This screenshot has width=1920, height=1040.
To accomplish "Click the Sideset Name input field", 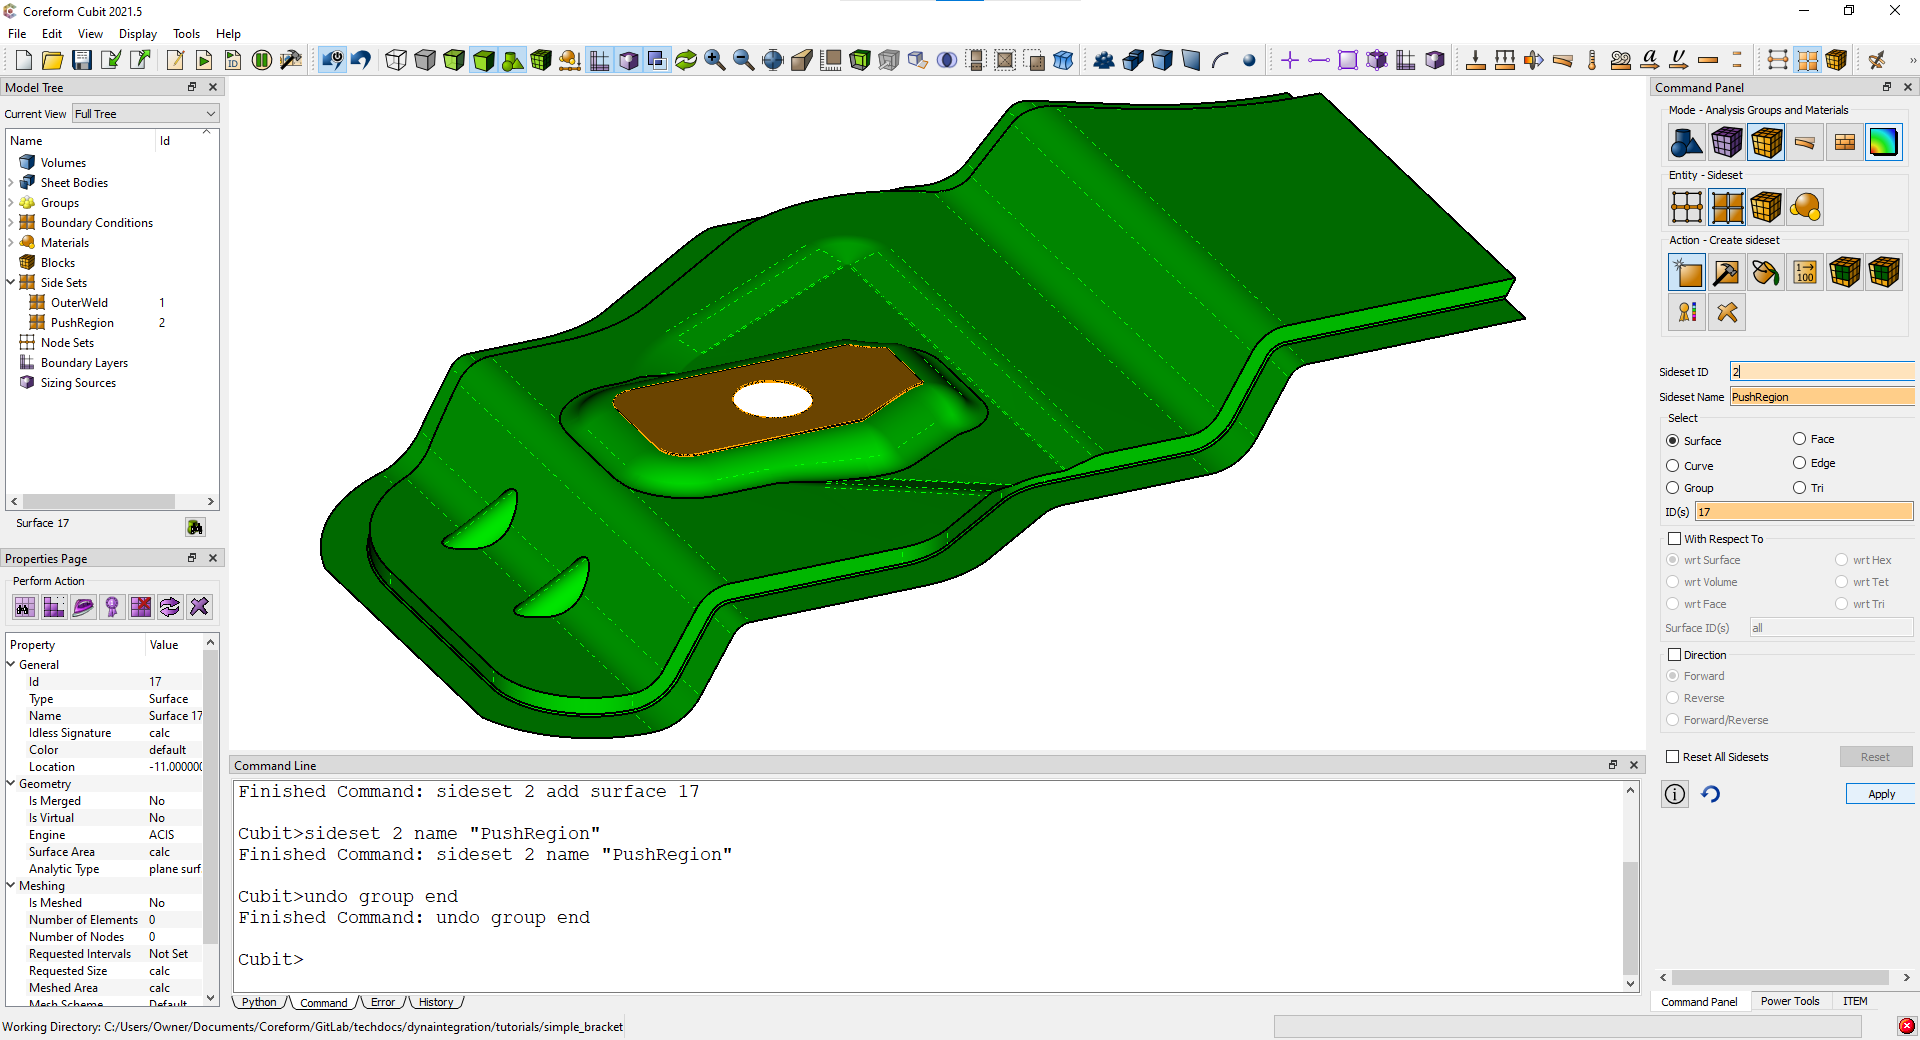I will click(1820, 397).
